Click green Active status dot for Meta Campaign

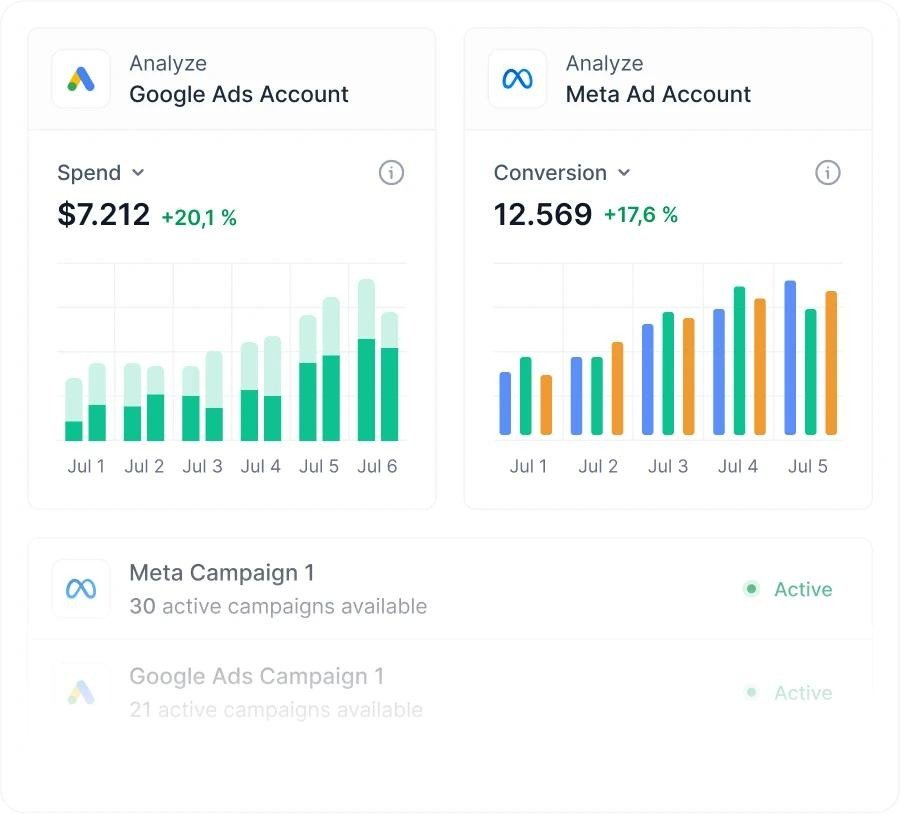751,589
